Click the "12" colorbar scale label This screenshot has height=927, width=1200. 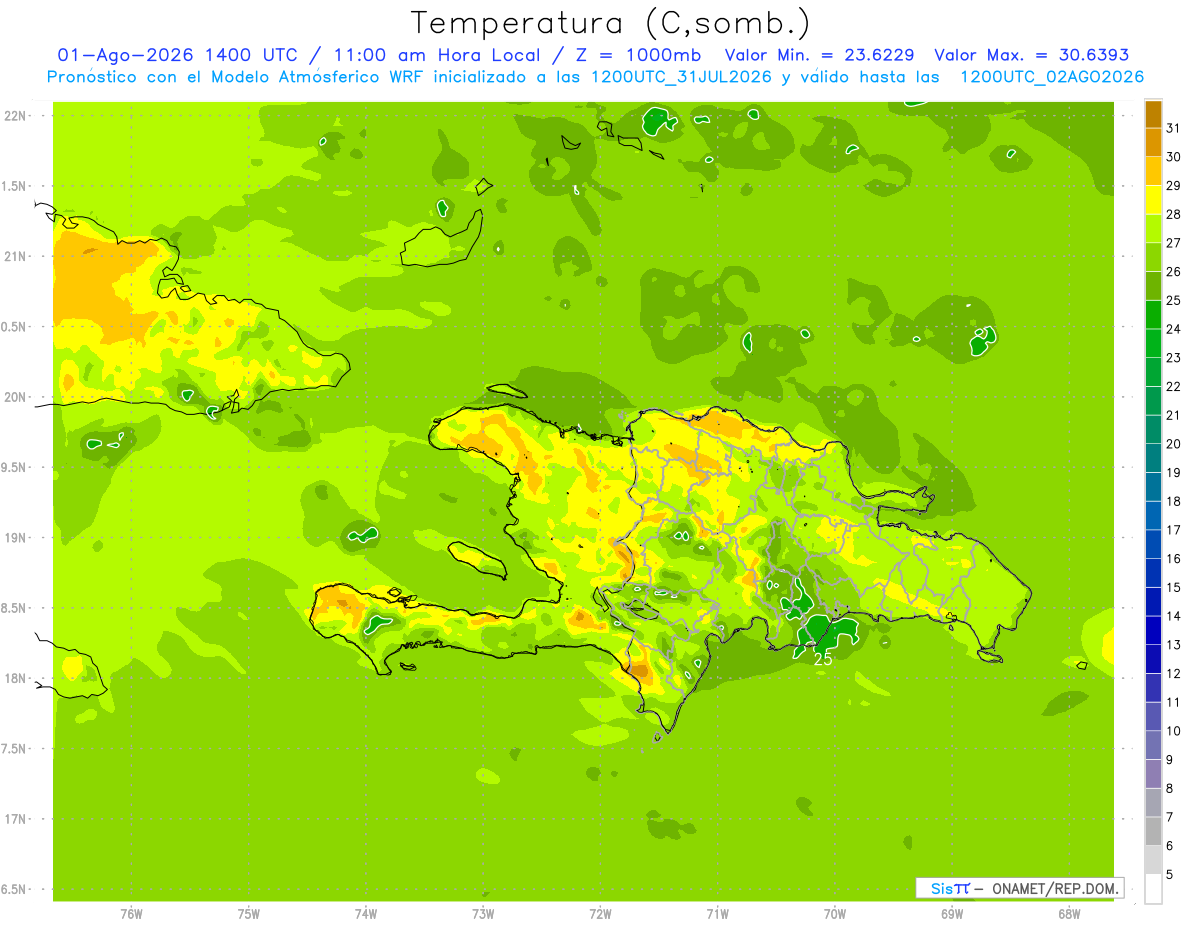click(1174, 674)
